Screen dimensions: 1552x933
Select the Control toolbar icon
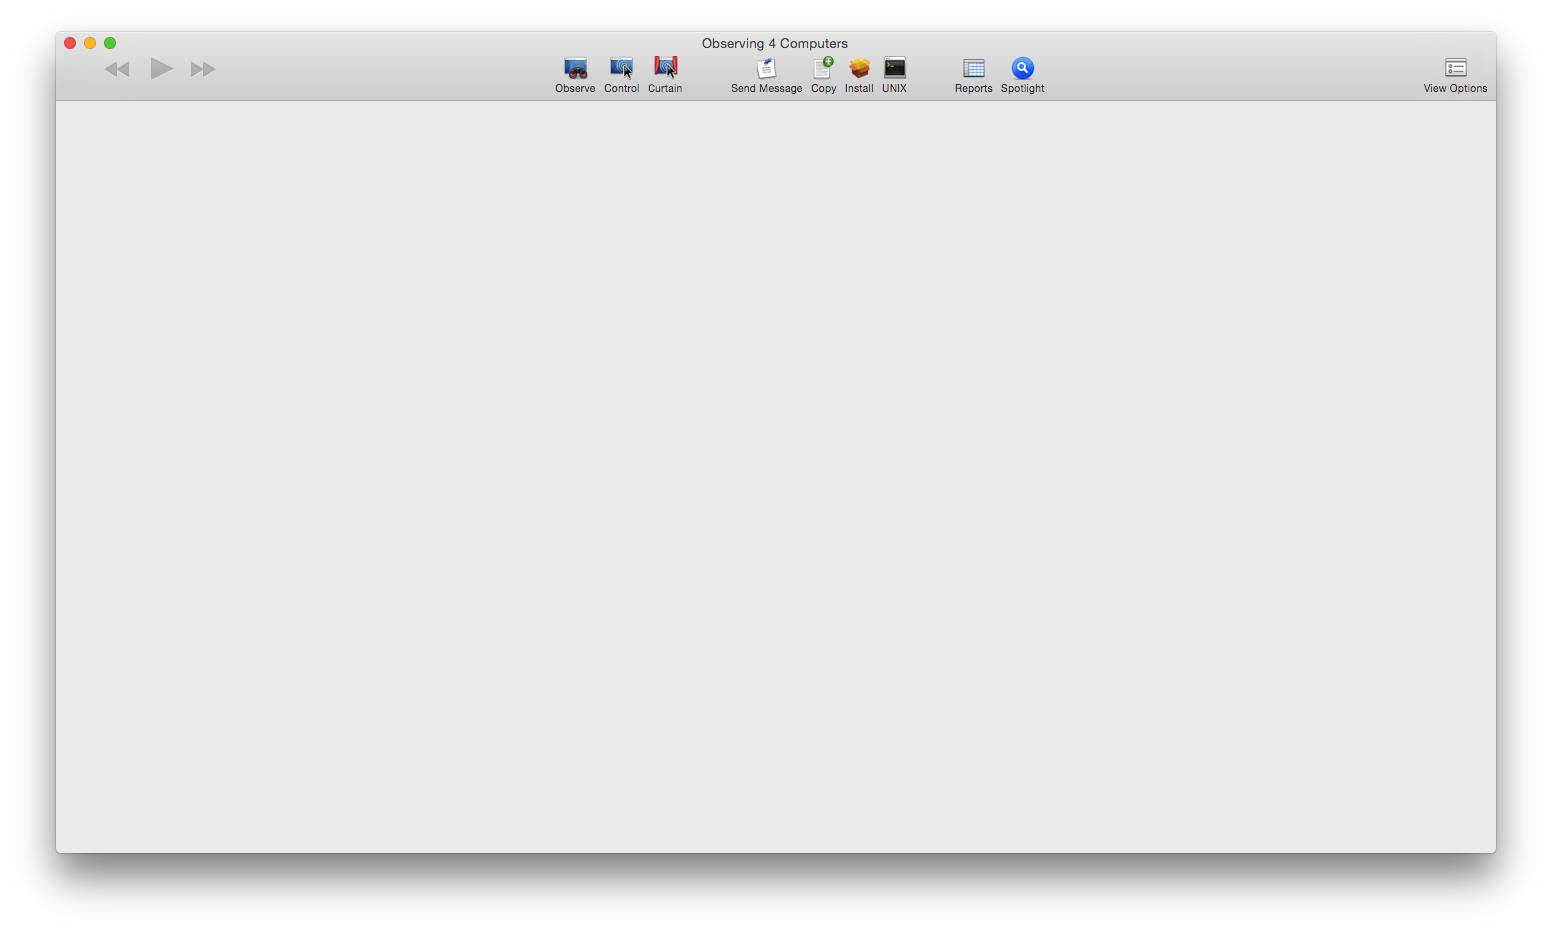[621, 68]
